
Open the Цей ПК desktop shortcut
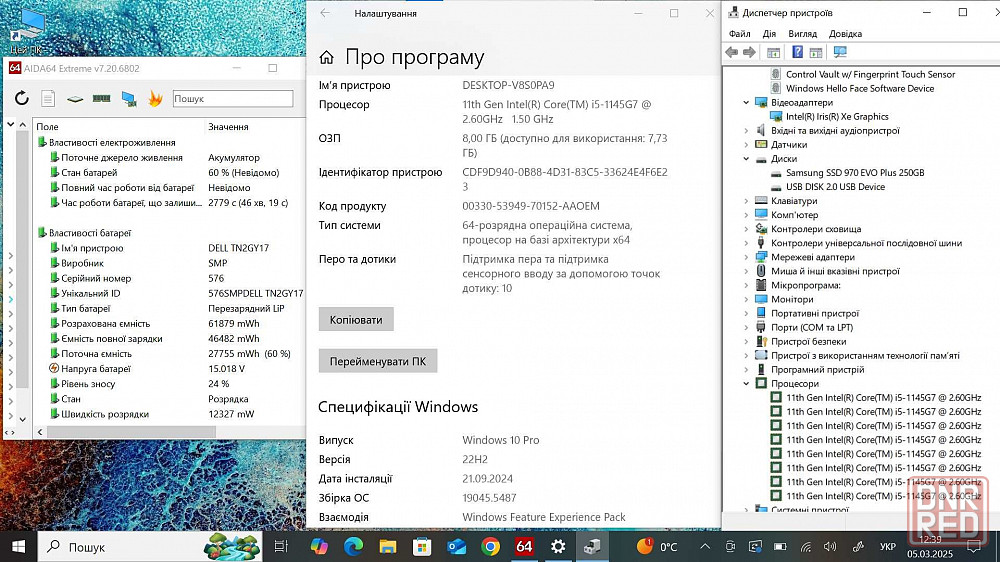click(x=26, y=31)
